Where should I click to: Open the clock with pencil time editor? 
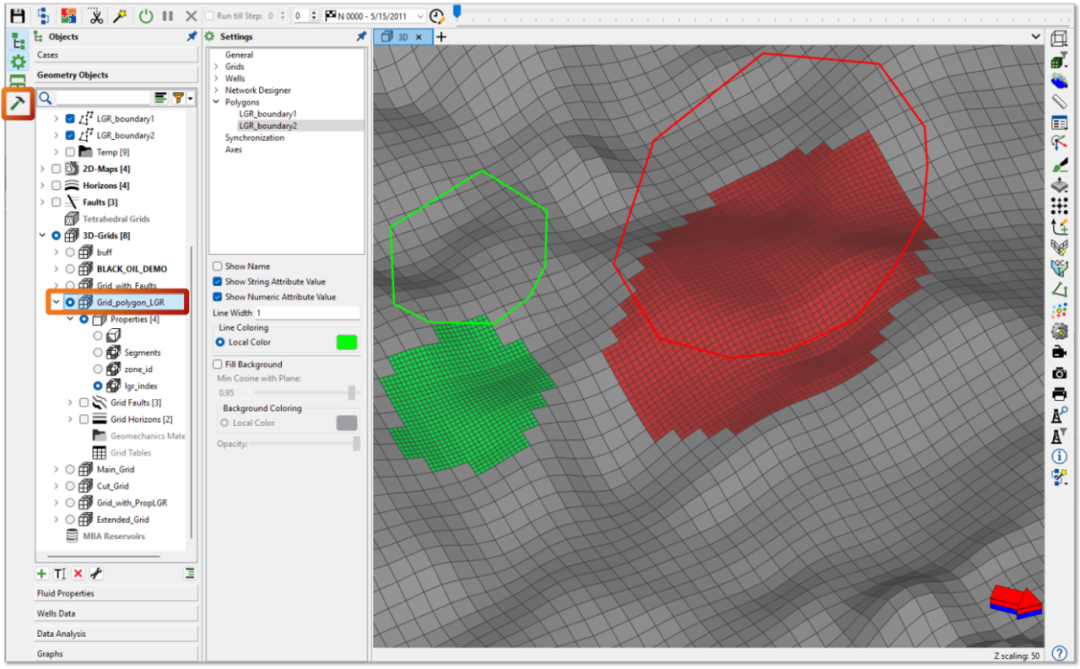pyautogui.click(x=437, y=15)
